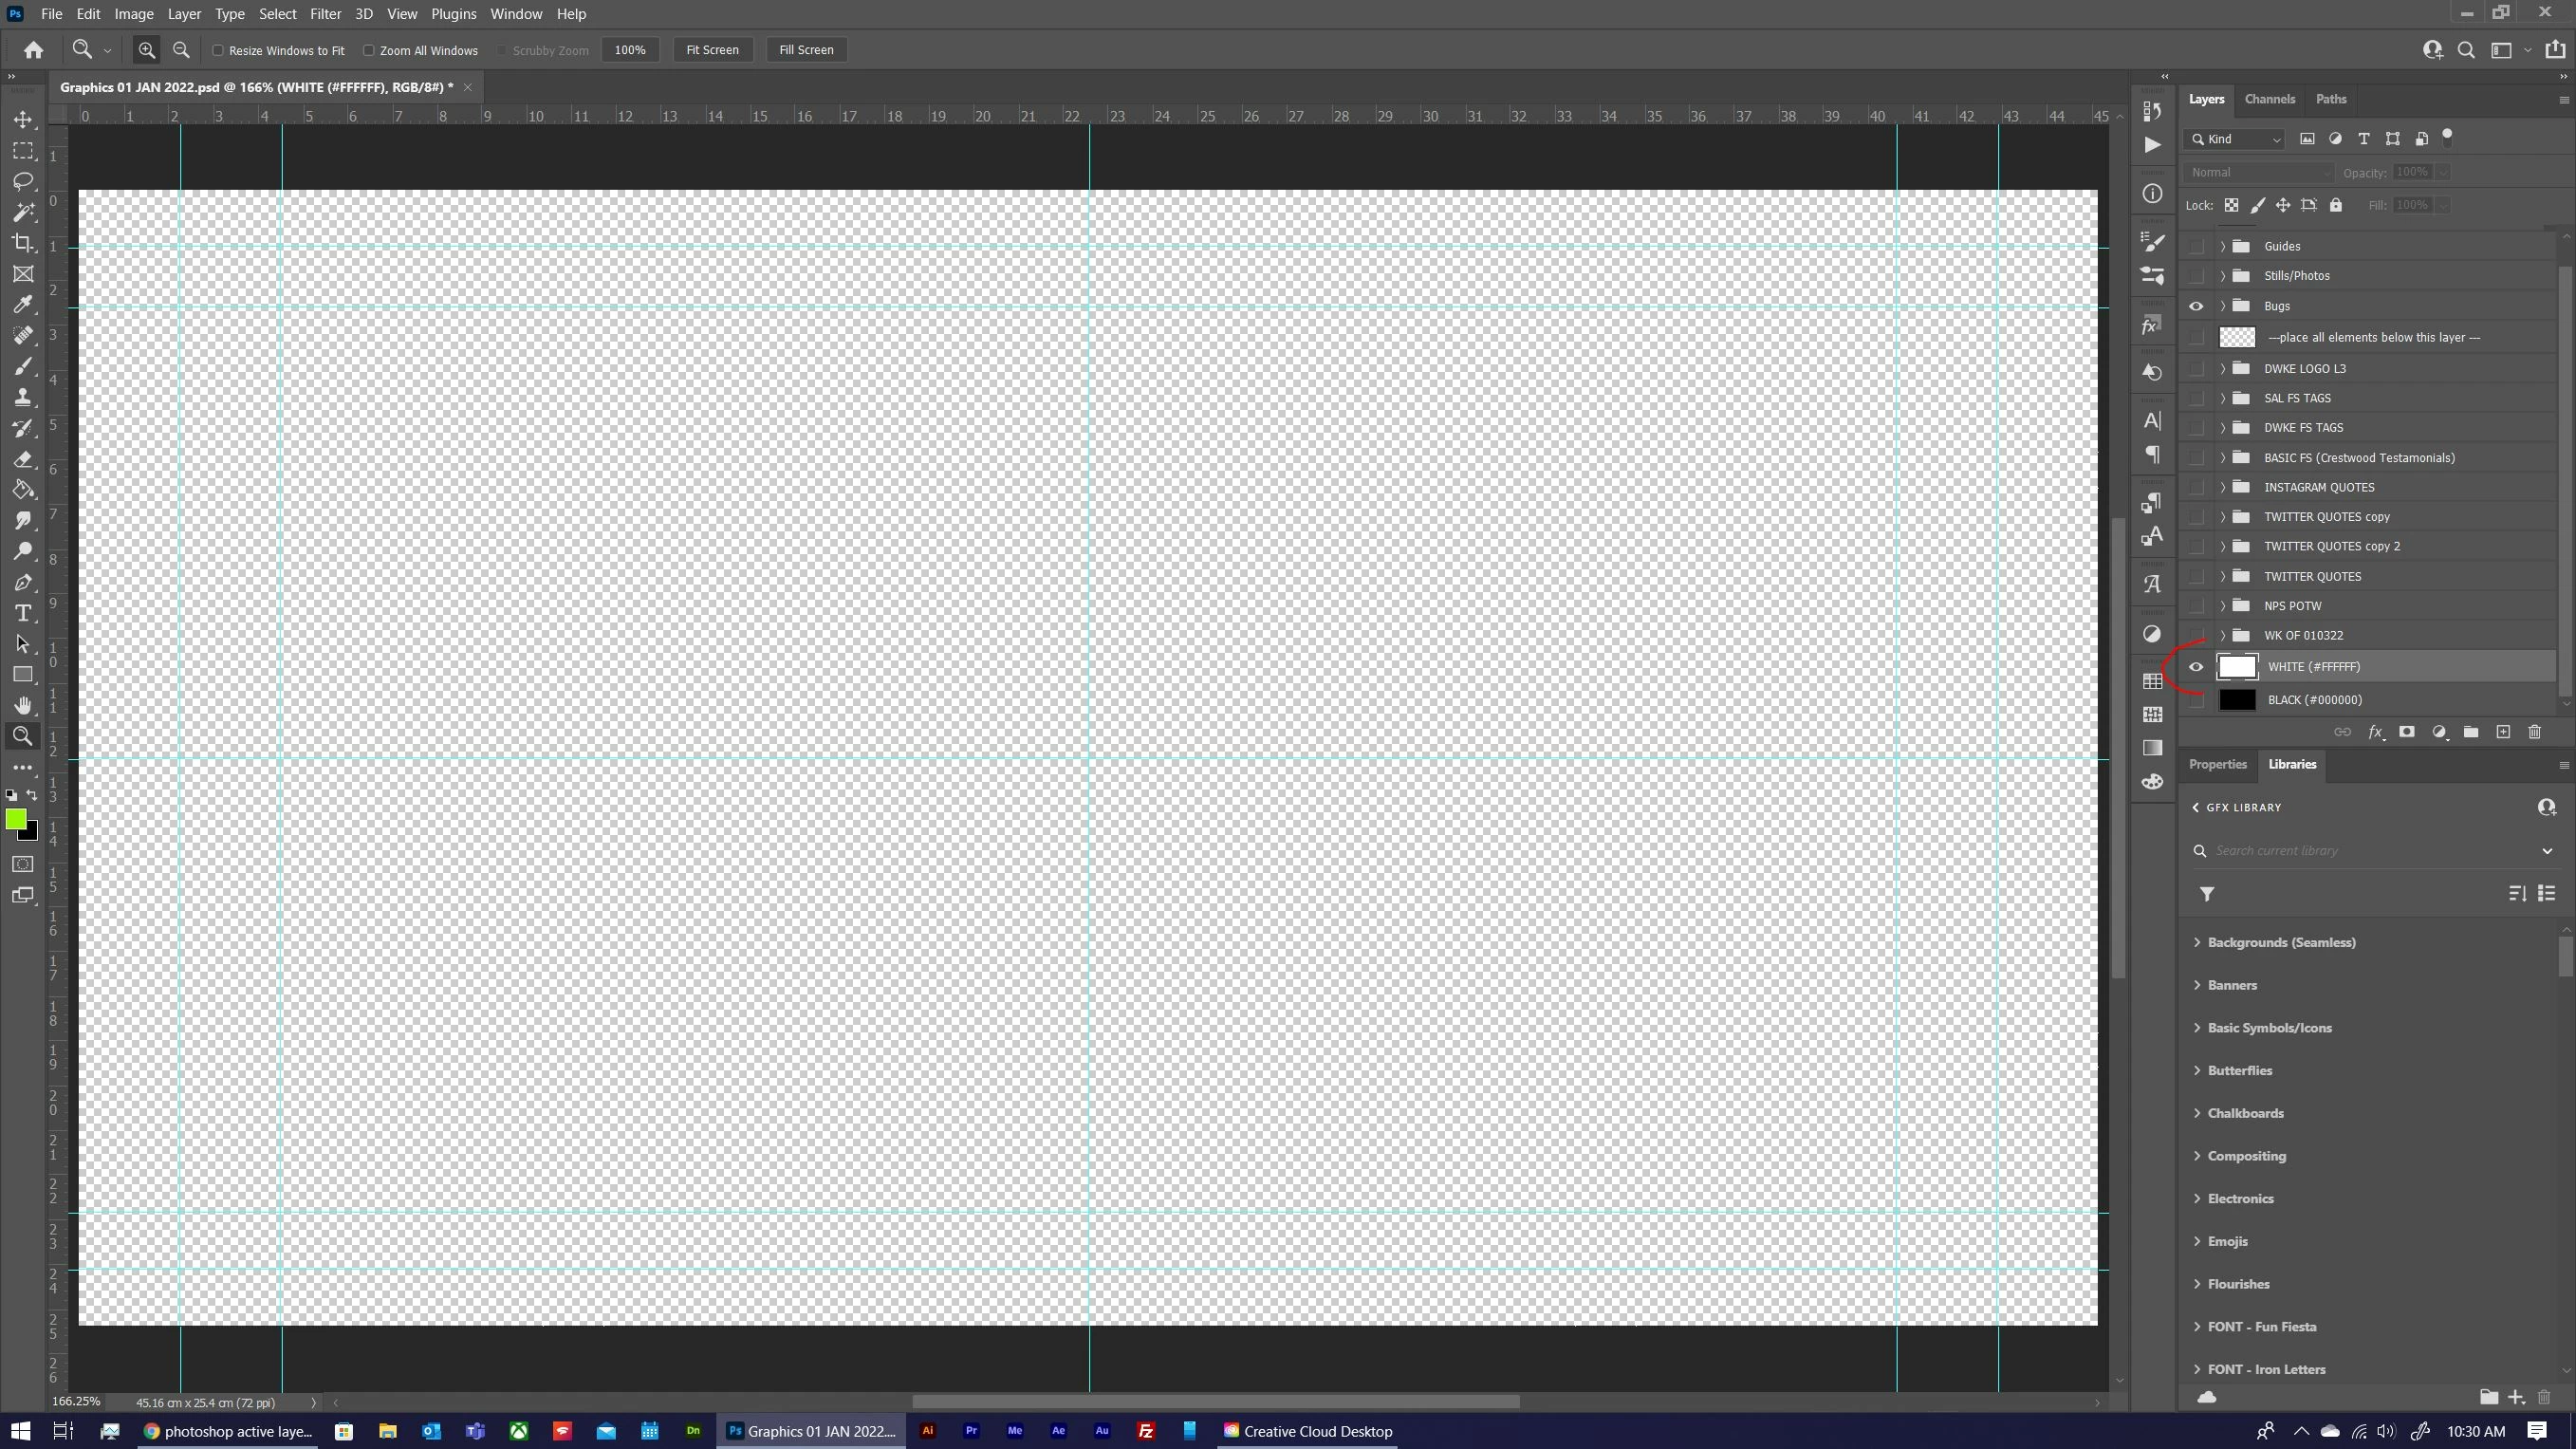Screen dimensions: 2576x1449
Task: Choose the Zoom Out magnifier option
Action: point(181,50)
